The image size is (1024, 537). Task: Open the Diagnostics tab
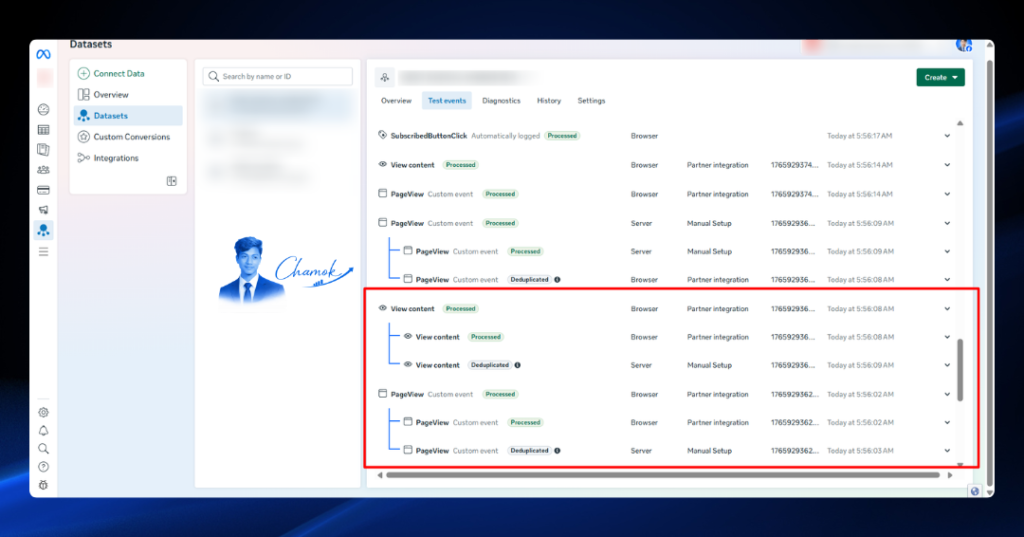(x=501, y=101)
